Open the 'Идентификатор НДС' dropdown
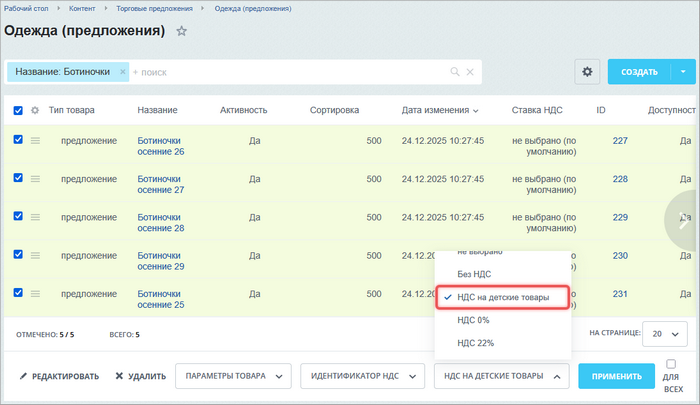 [362, 376]
